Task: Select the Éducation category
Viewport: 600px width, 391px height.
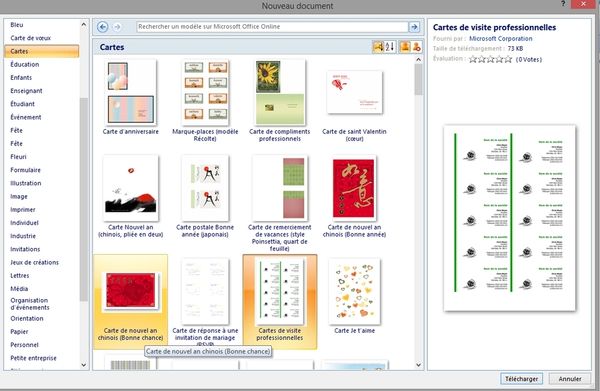Action: point(25,64)
